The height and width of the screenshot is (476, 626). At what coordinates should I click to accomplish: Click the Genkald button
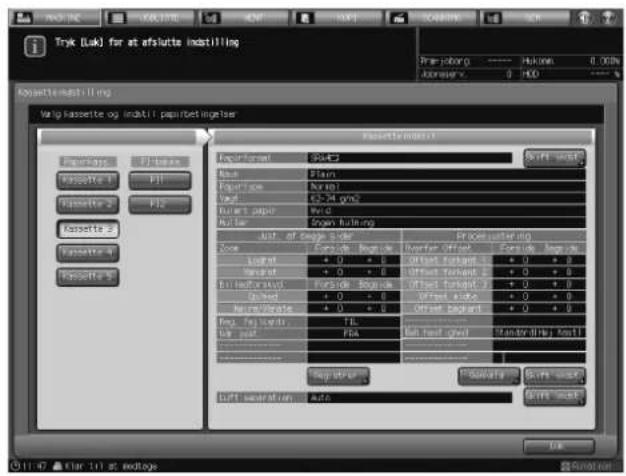pos(489,376)
